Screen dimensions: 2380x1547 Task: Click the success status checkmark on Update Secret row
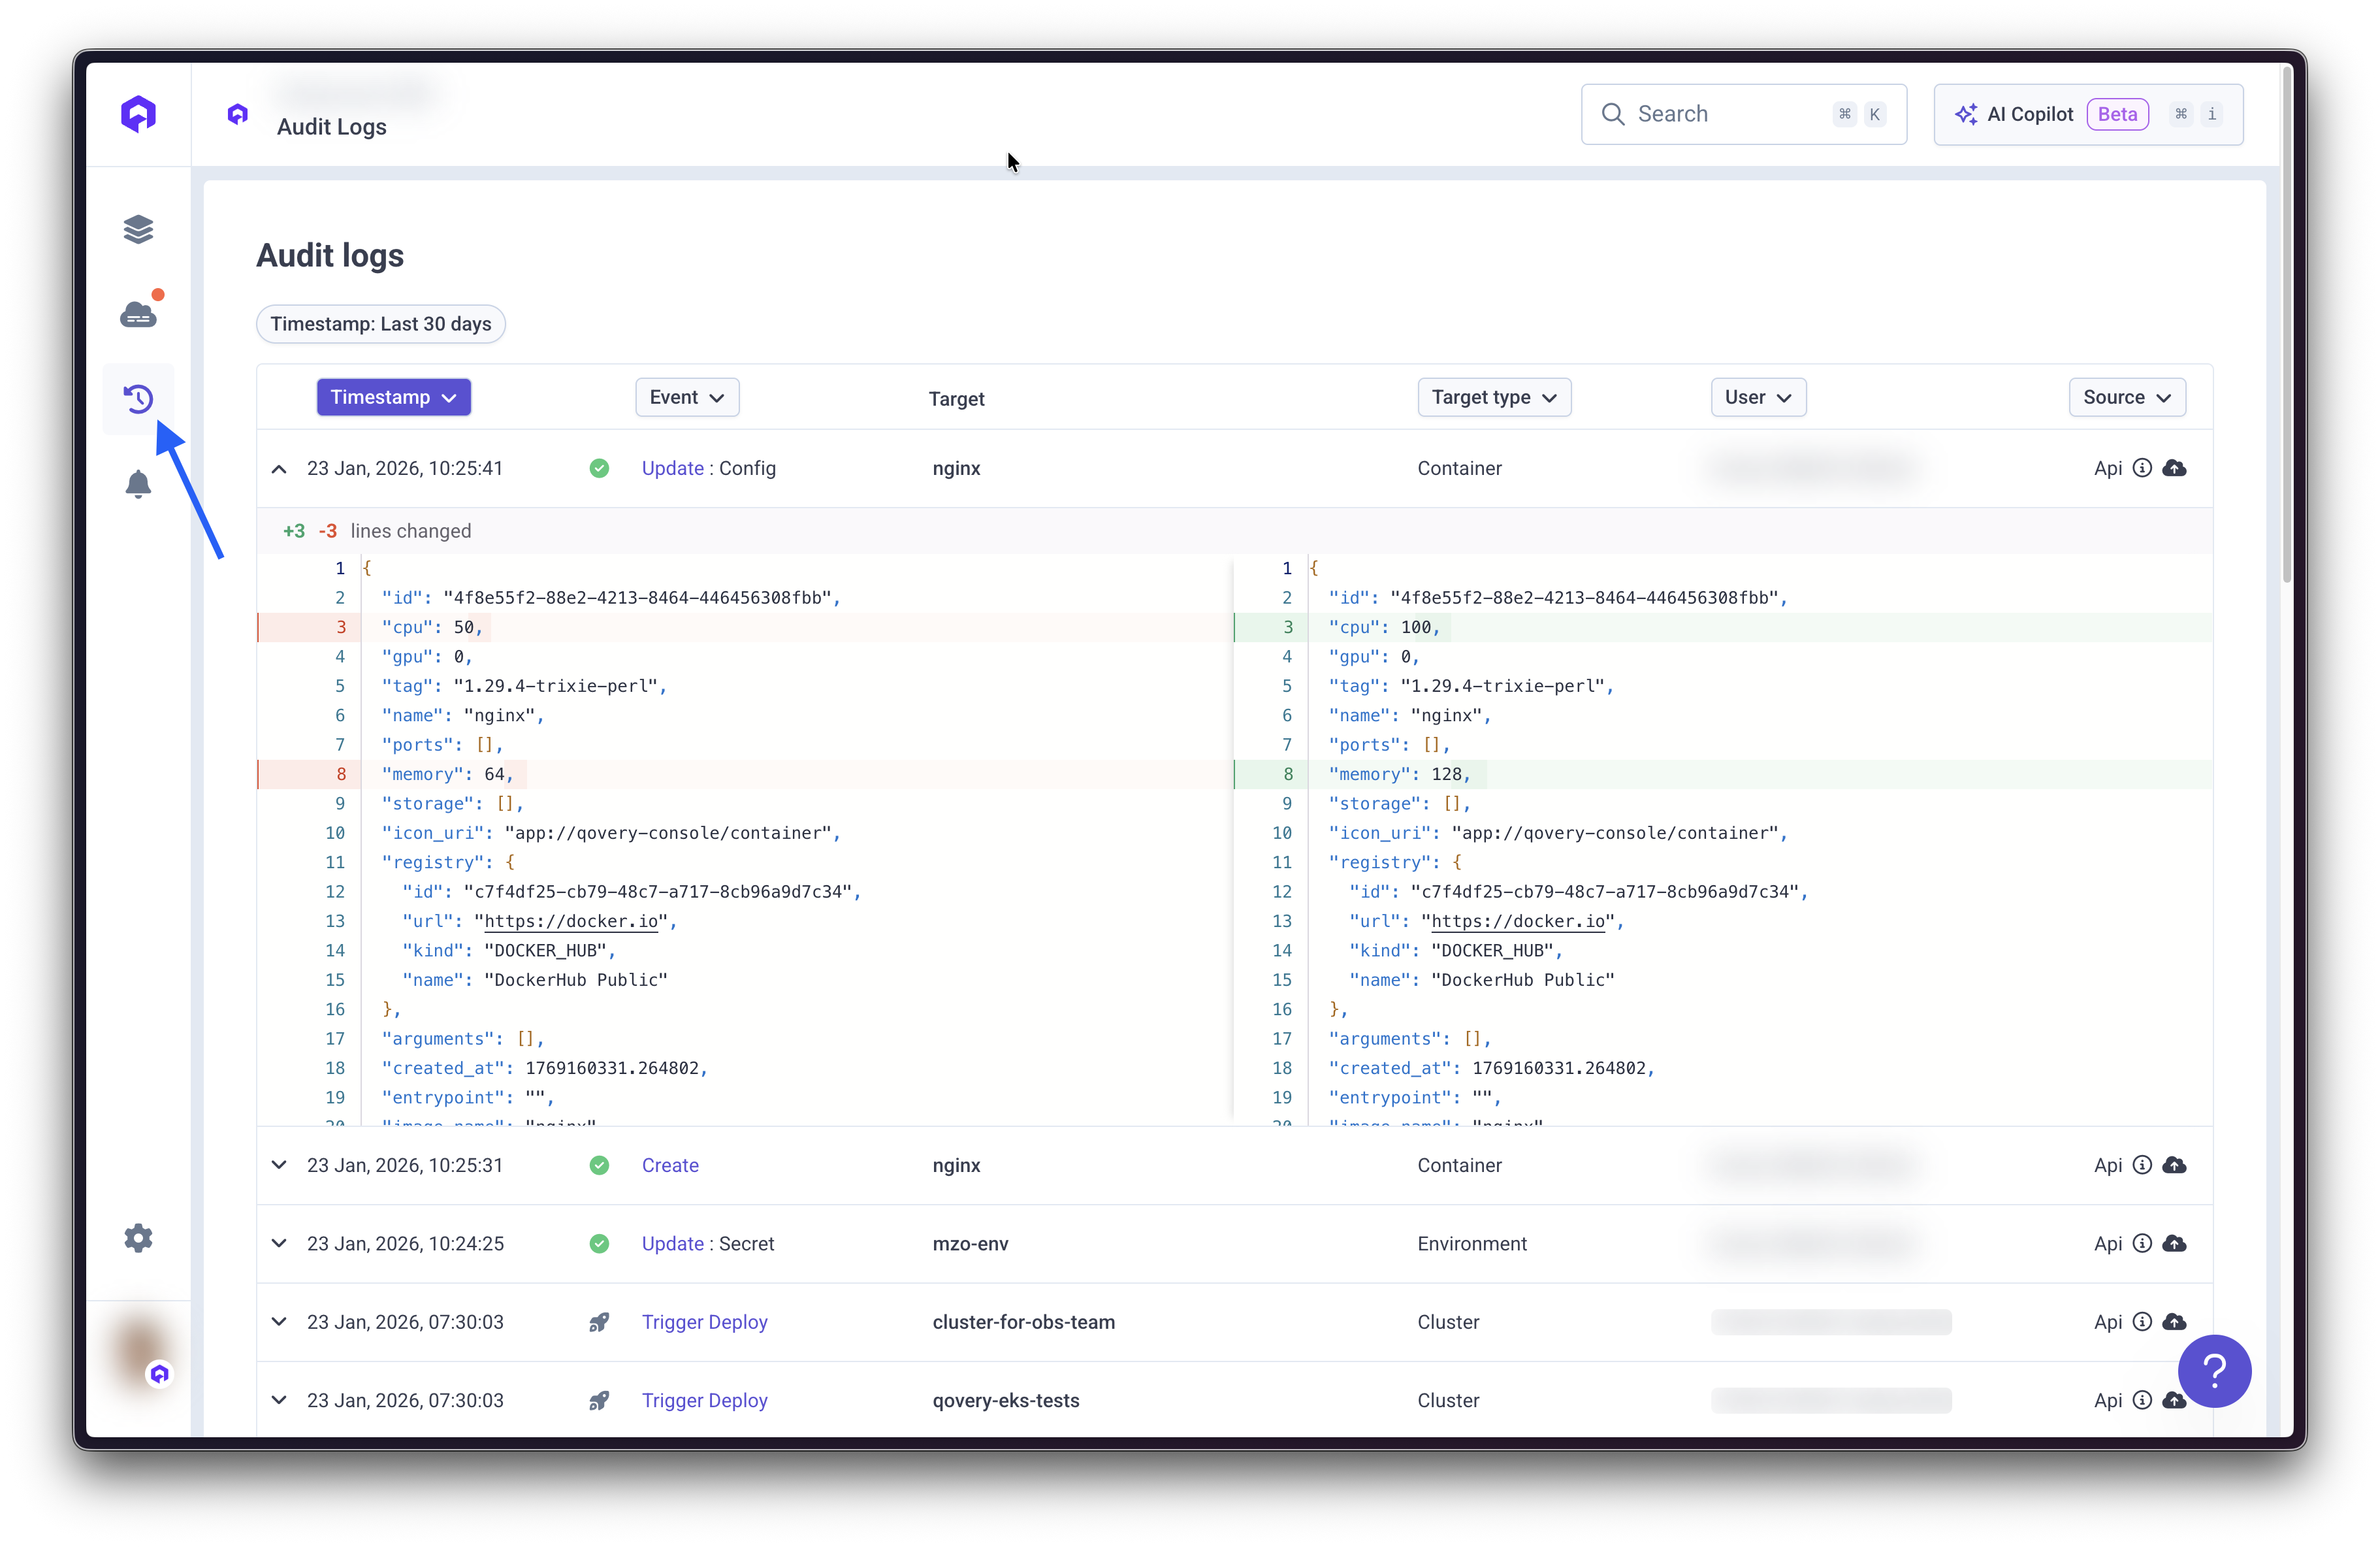(x=599, y=1243)
